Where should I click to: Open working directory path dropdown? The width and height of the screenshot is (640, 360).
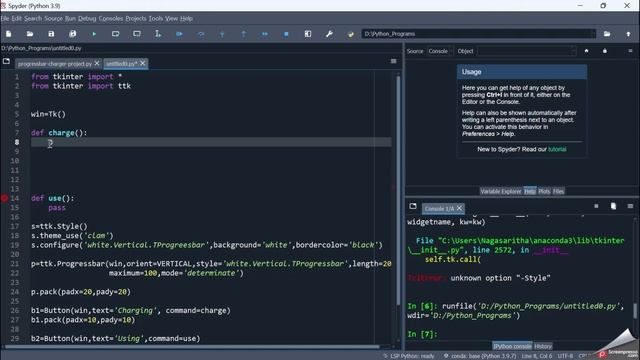click(593, 34)
